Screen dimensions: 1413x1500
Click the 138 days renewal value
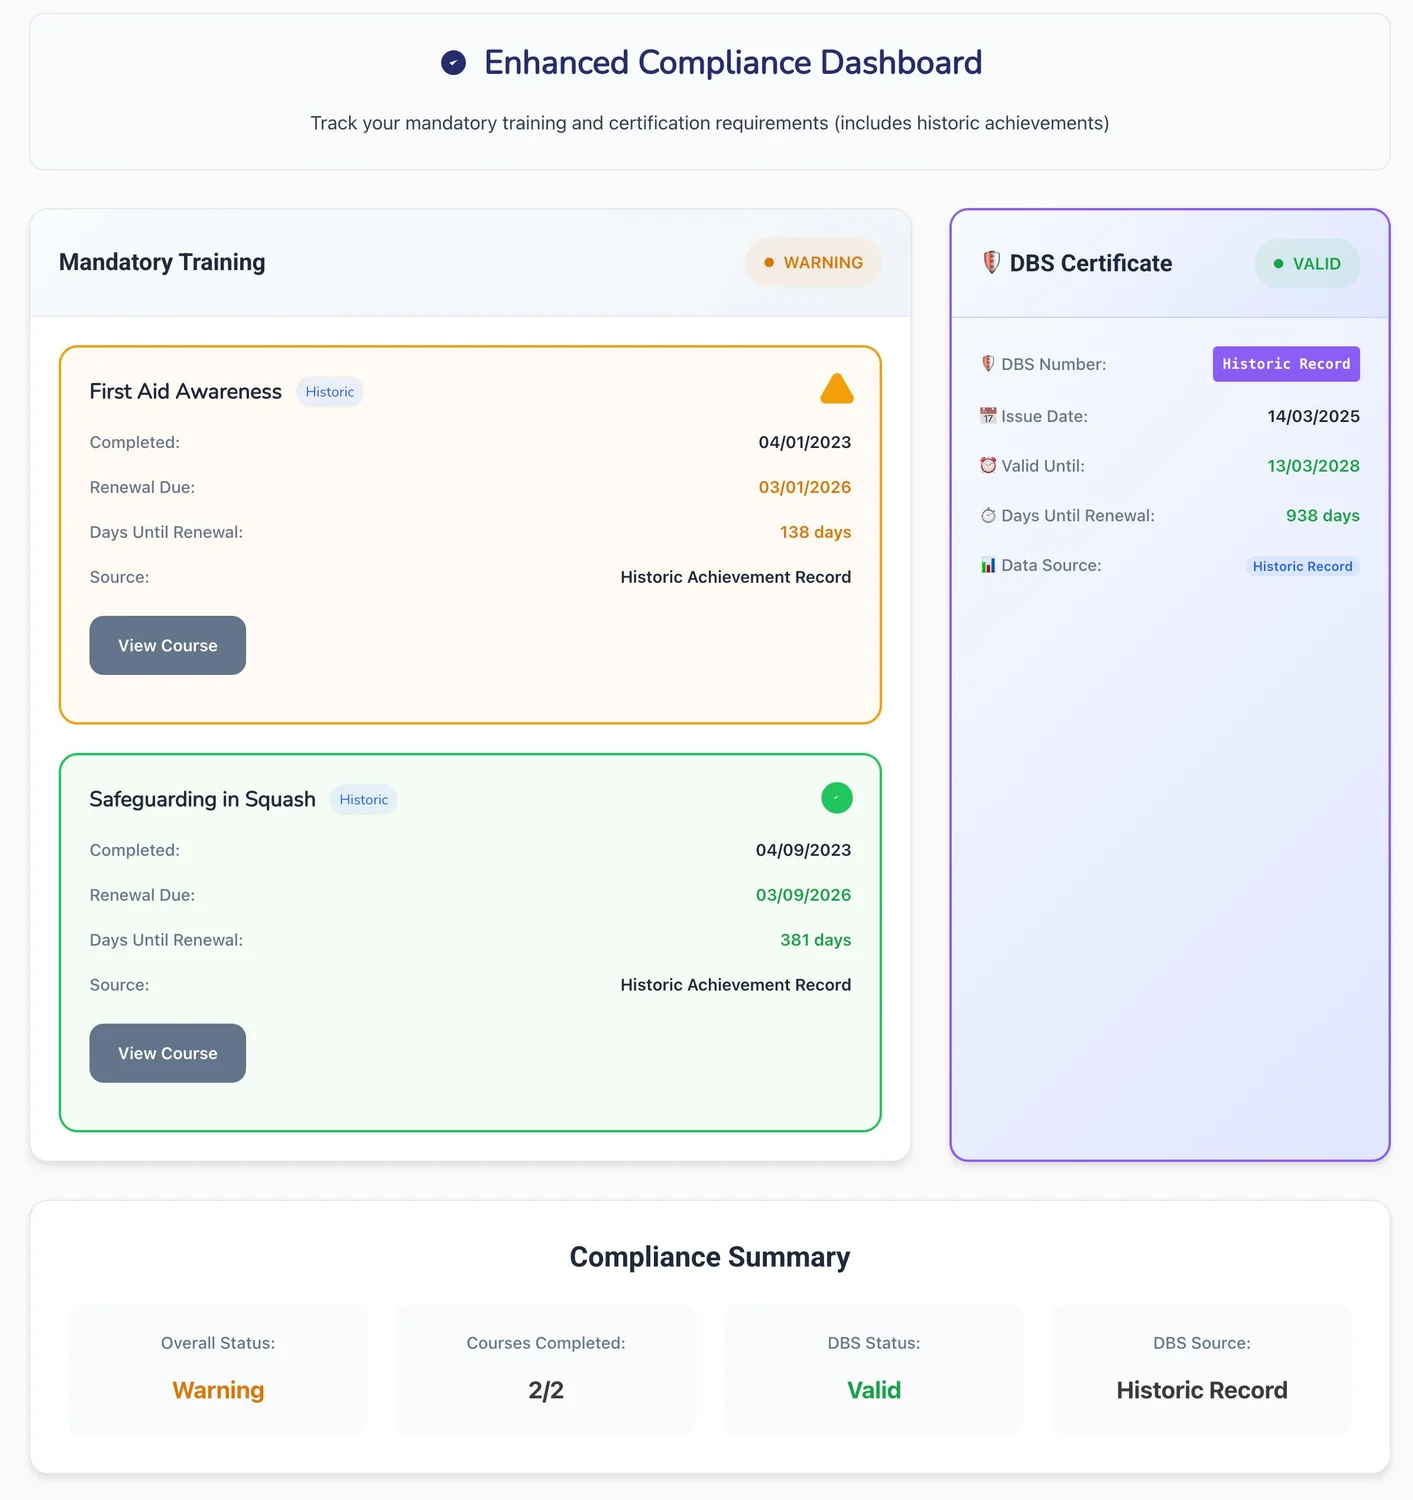[816, 532]
